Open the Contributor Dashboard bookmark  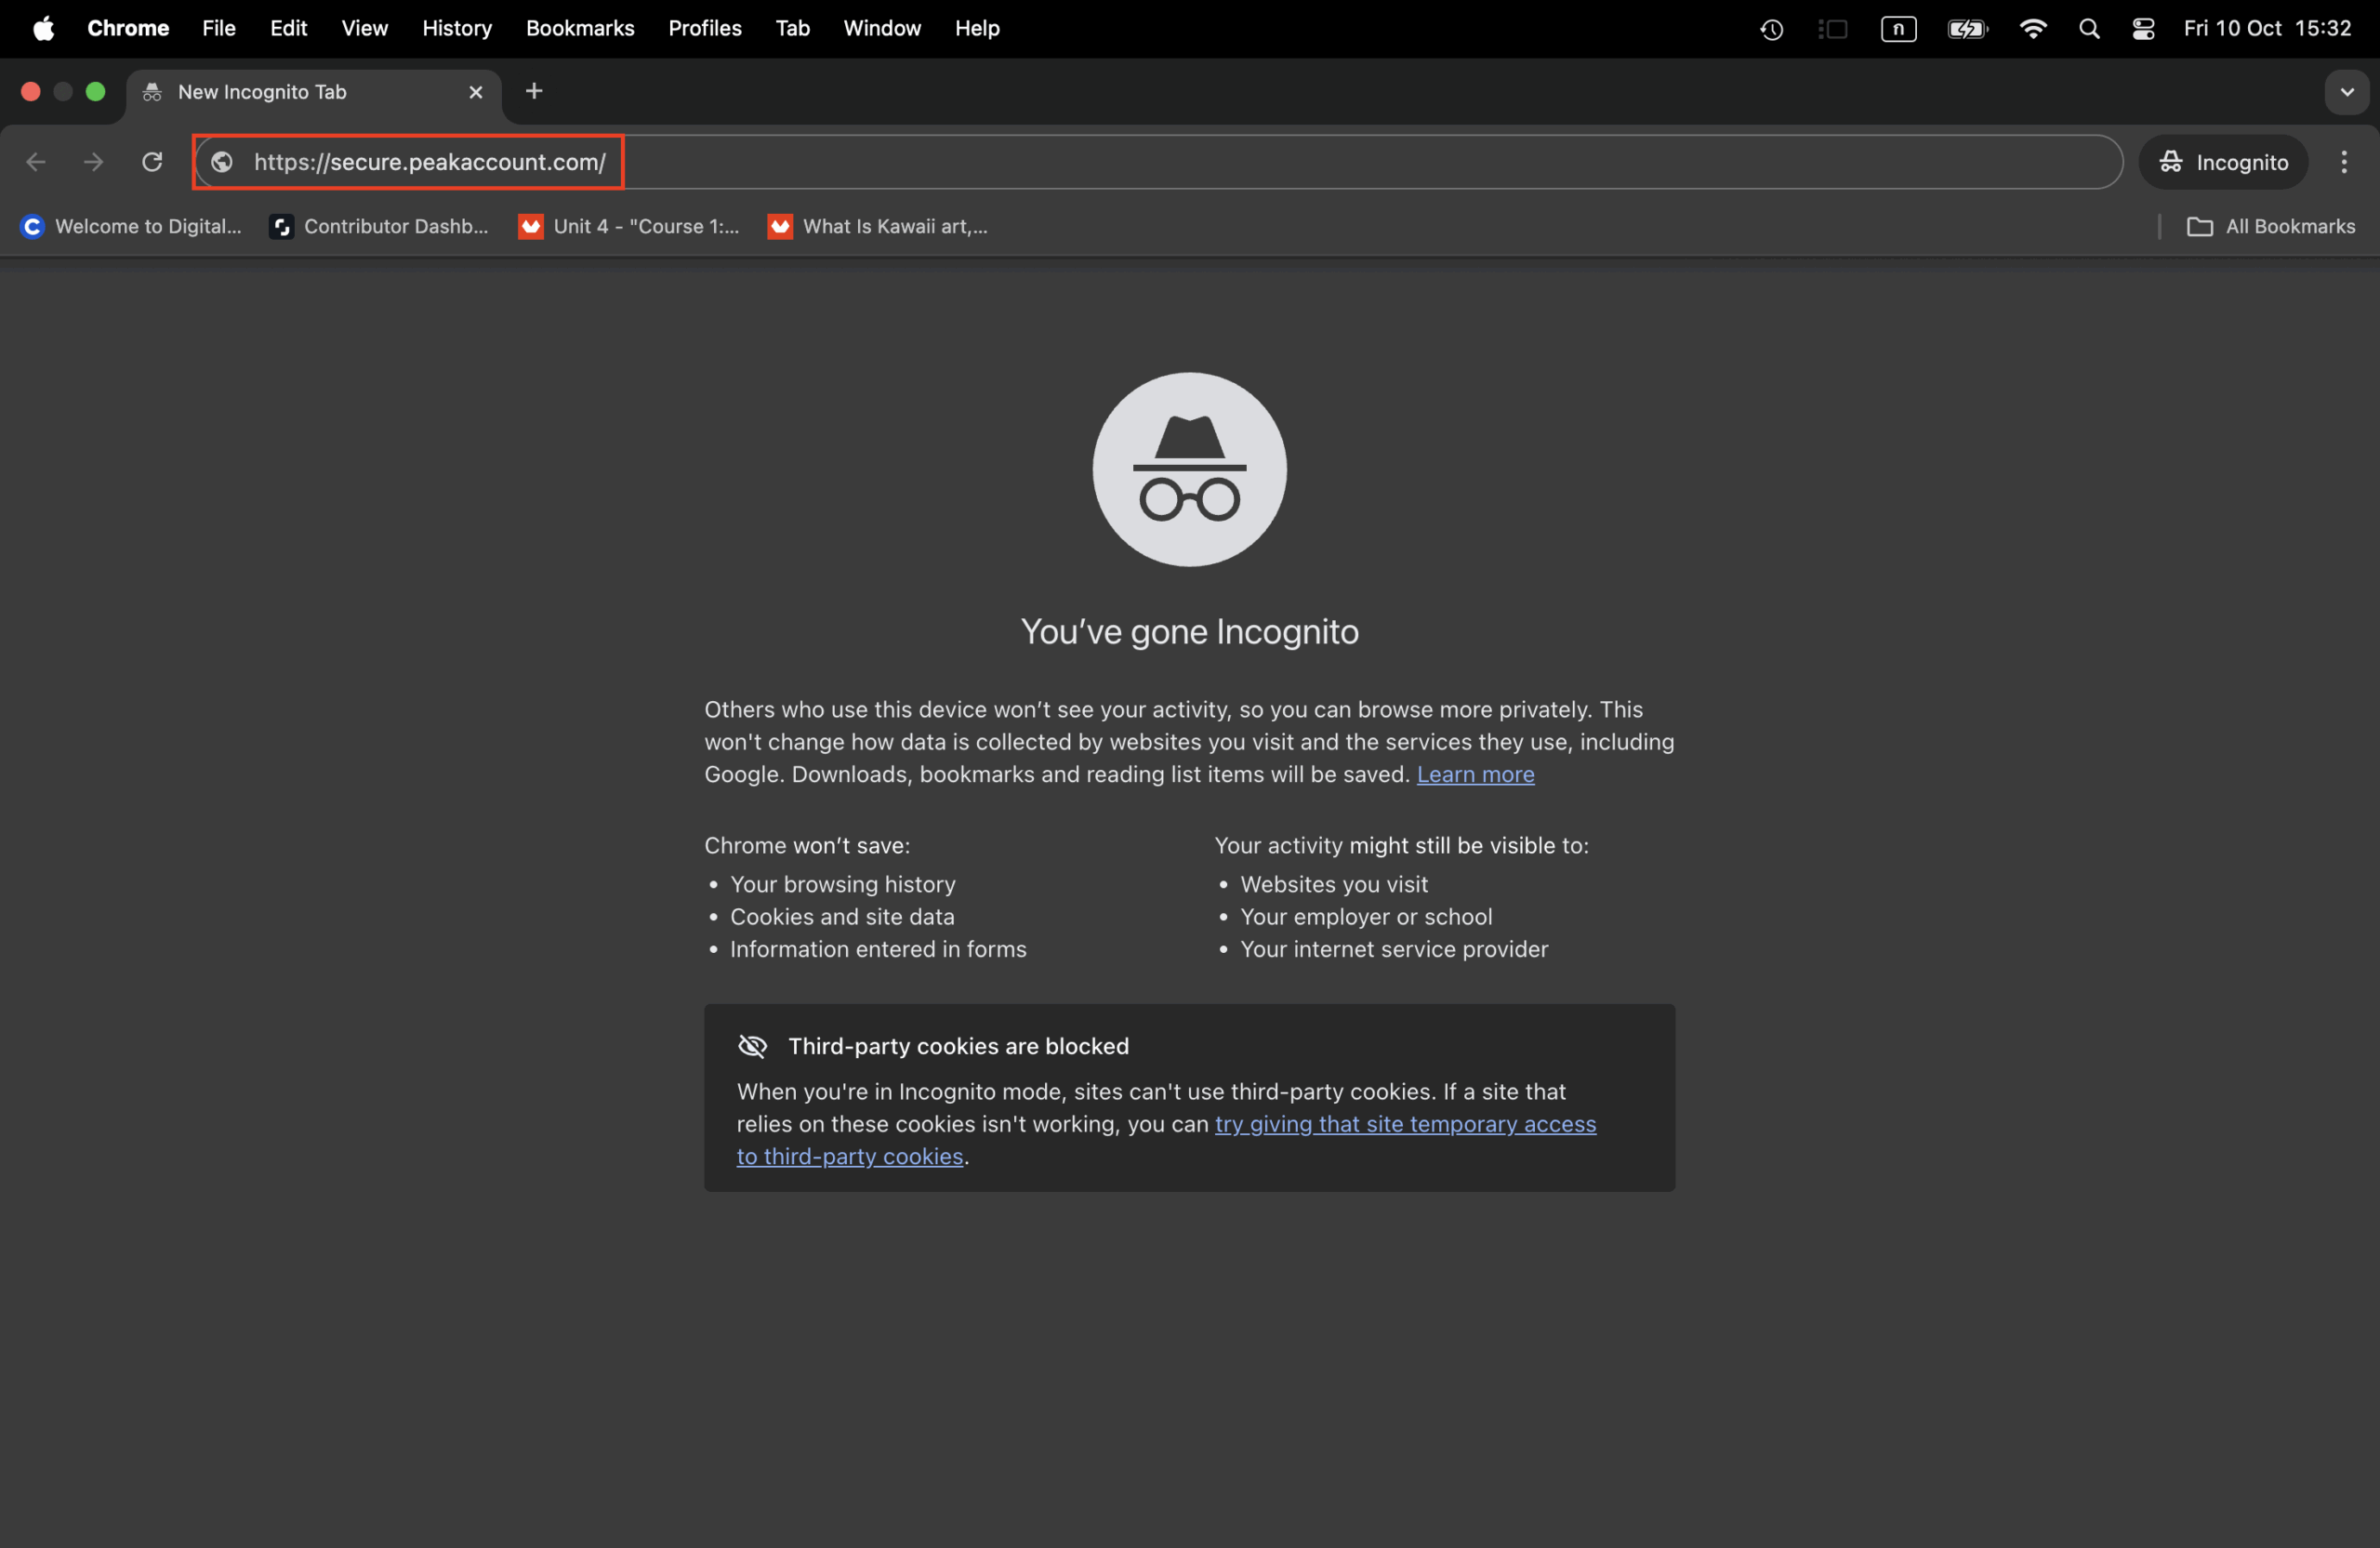(379, 226)
